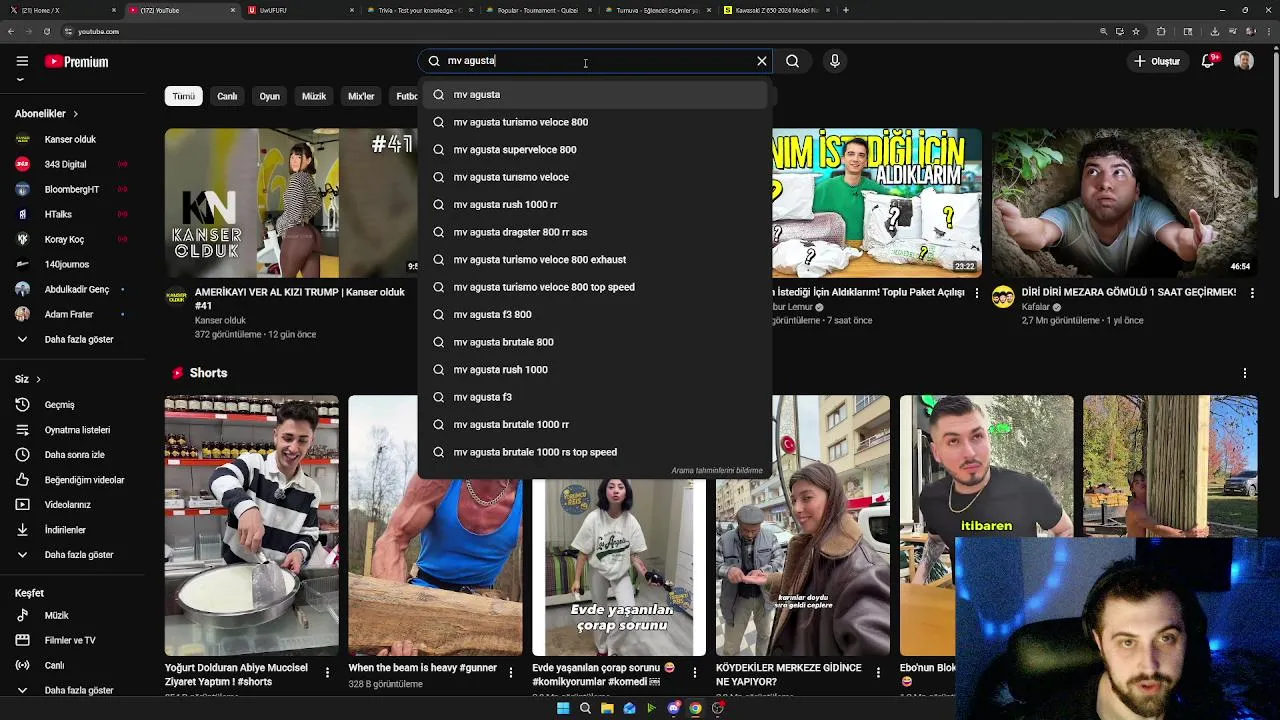Open the 343 Digital subscription
The height and width of the screenshot is (720, 1280).
70,164
